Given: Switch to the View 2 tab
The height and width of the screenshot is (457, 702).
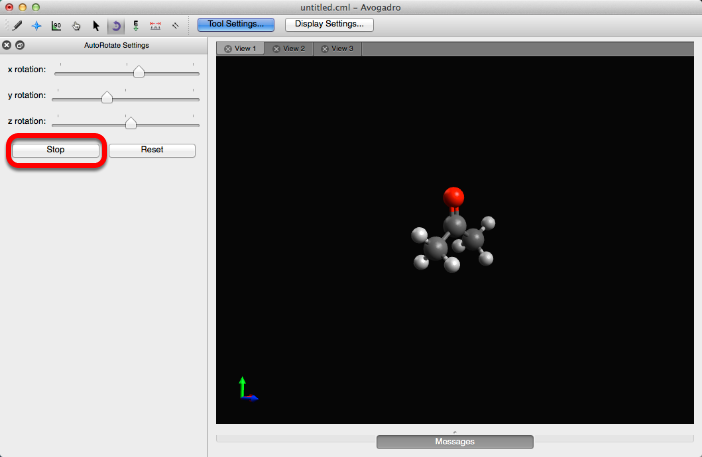Looking at the screenshot, I should click(289, 48).
